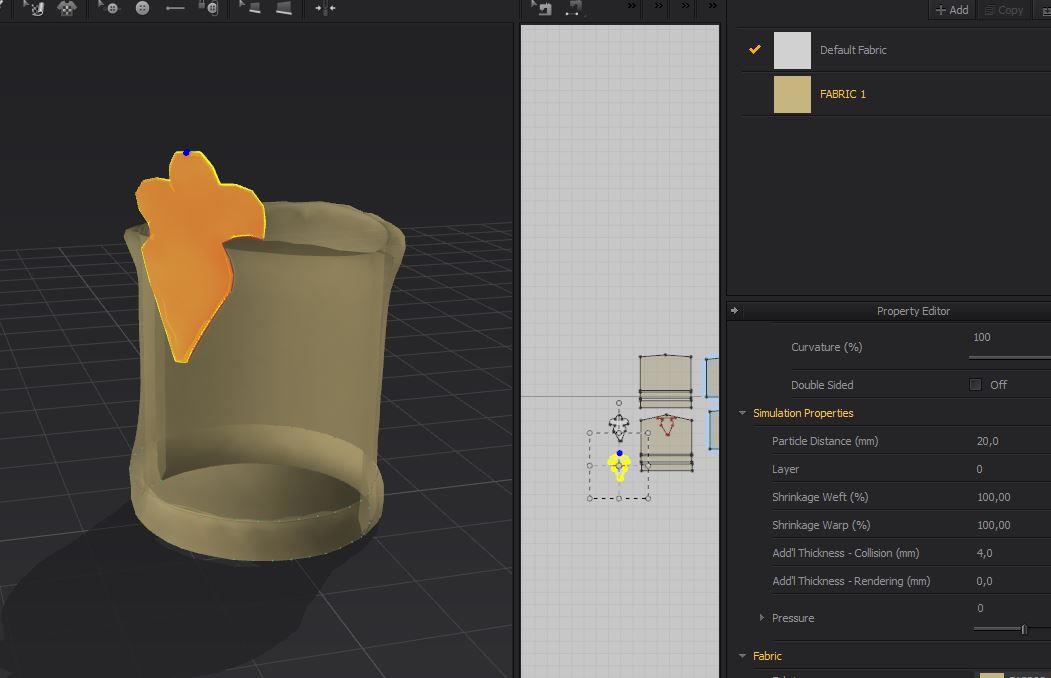
Task: Toggle the checkmark beside Default Fabric
Action: (x=755, y=49)
